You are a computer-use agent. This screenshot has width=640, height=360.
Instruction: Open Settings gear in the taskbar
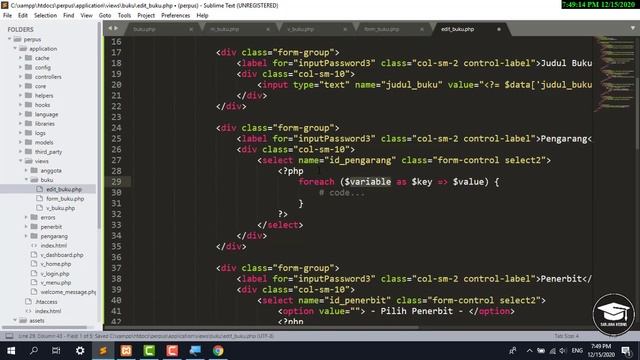[80, 351]
